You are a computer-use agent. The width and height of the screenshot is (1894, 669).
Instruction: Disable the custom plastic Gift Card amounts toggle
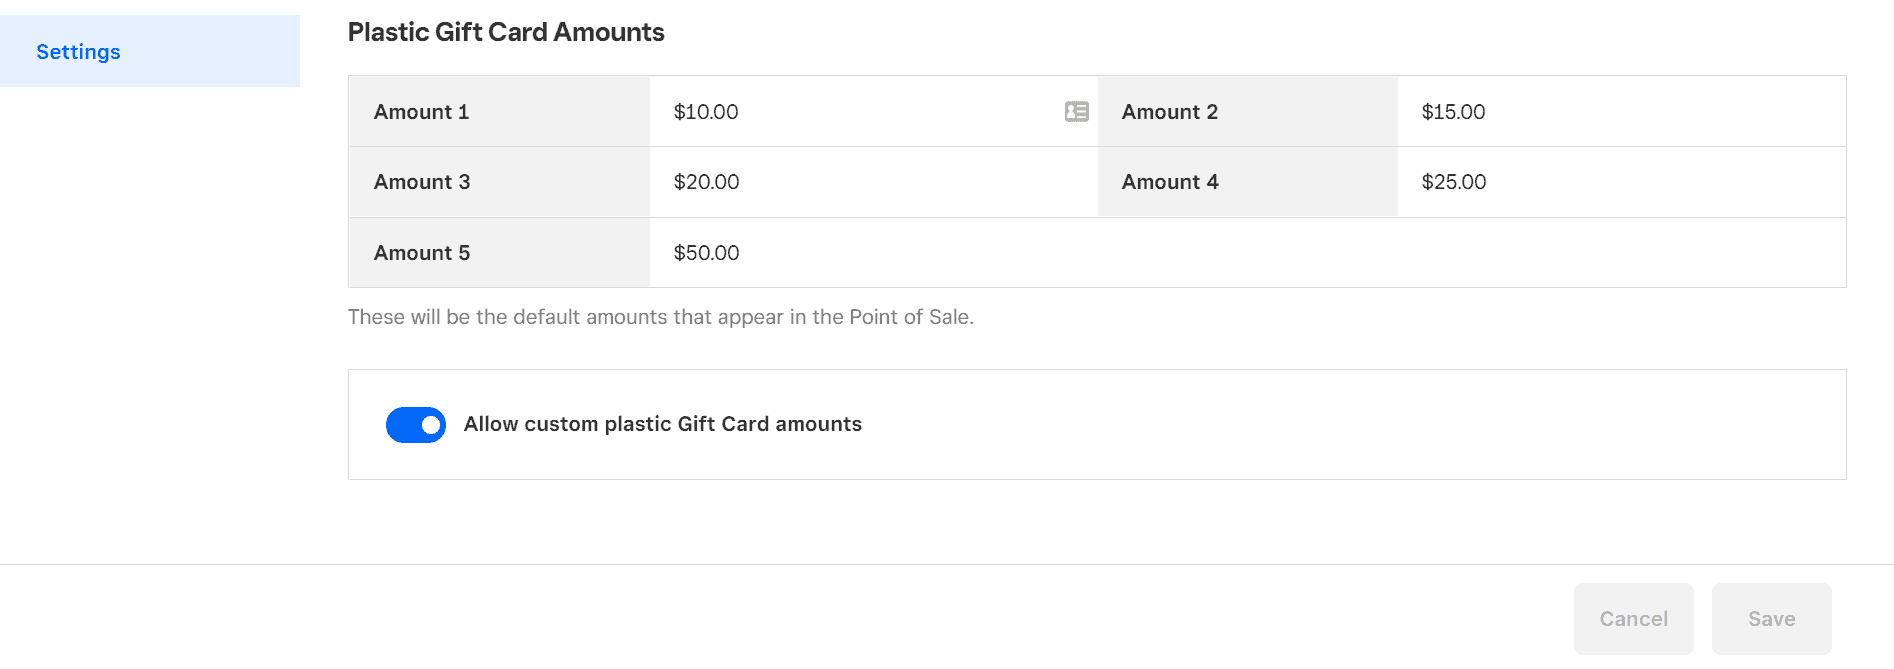(x=416, y=425)
